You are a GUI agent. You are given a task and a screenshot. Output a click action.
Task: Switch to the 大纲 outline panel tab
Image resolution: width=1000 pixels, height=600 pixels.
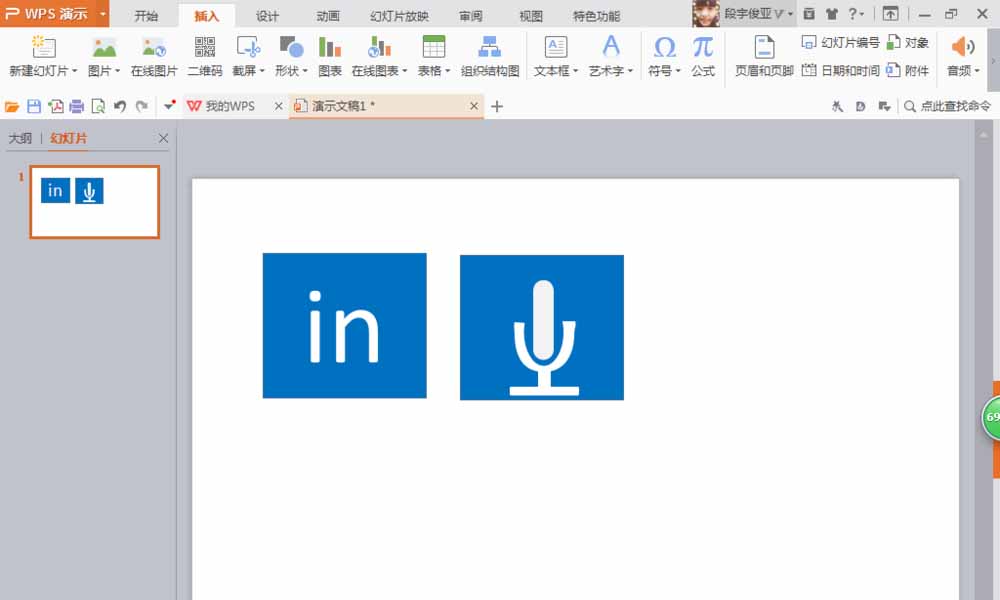pos(20,138)
